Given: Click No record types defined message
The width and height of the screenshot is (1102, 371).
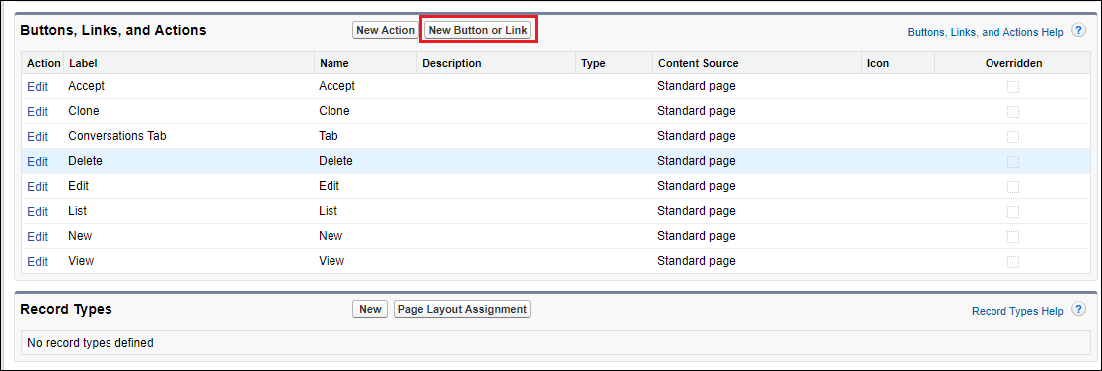Looking at the screenshot, I should pos(90,343).
